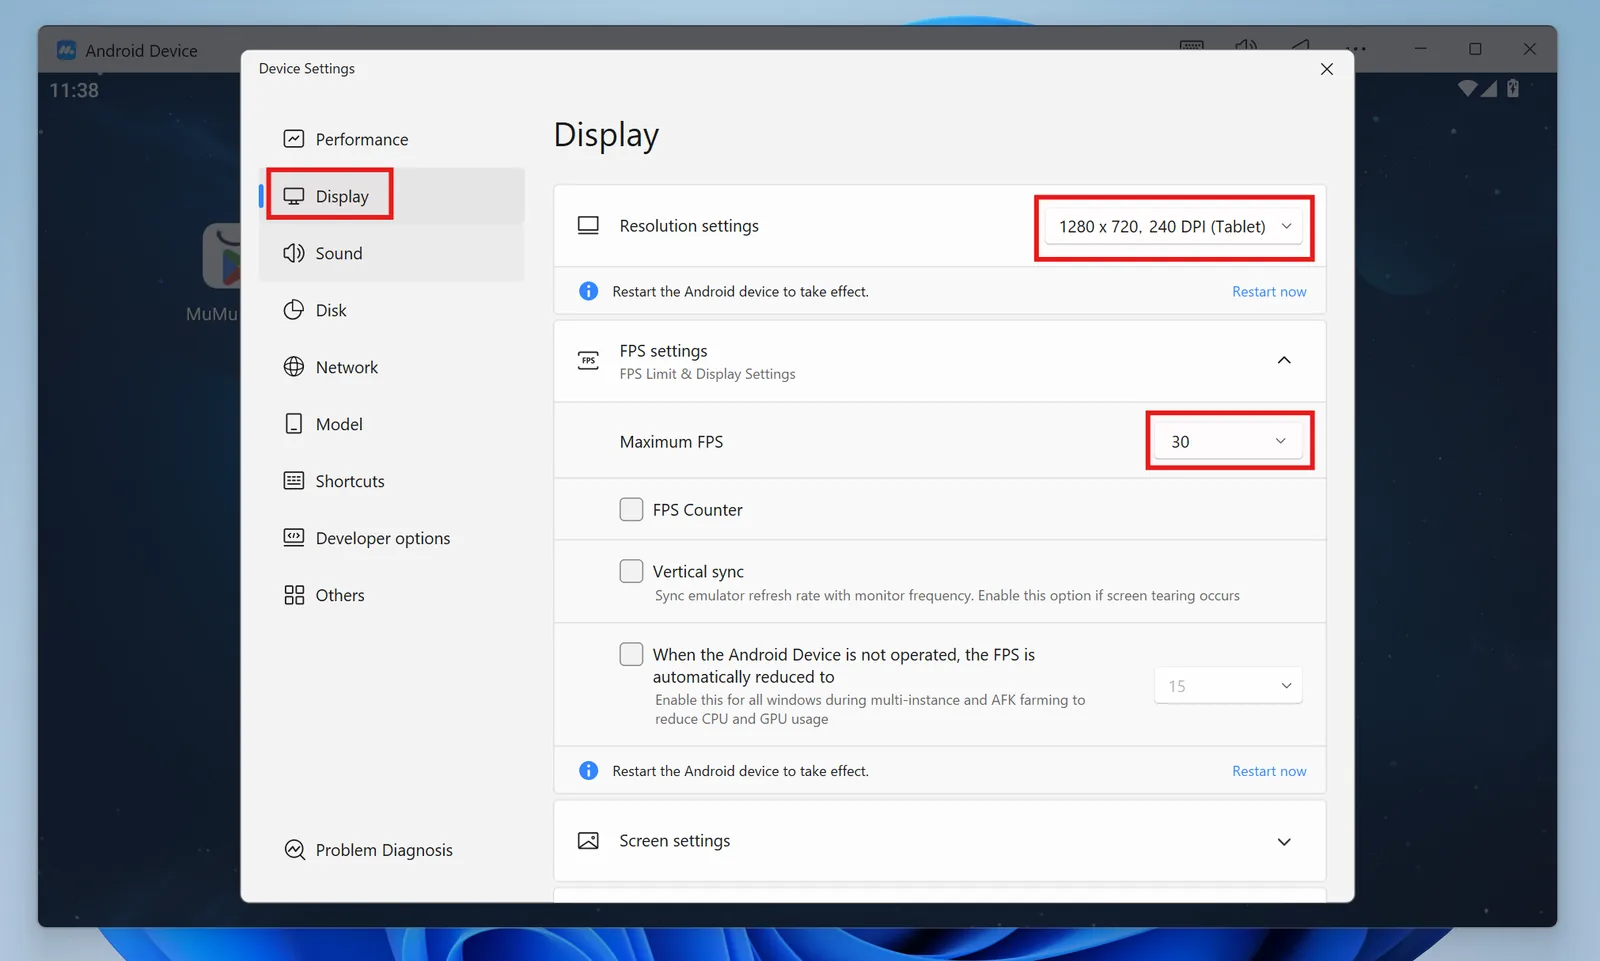The image size is (1600, 961).
Task: Click the keyboard icon in the Android Device title bar
Action: tap(1192, 47)
